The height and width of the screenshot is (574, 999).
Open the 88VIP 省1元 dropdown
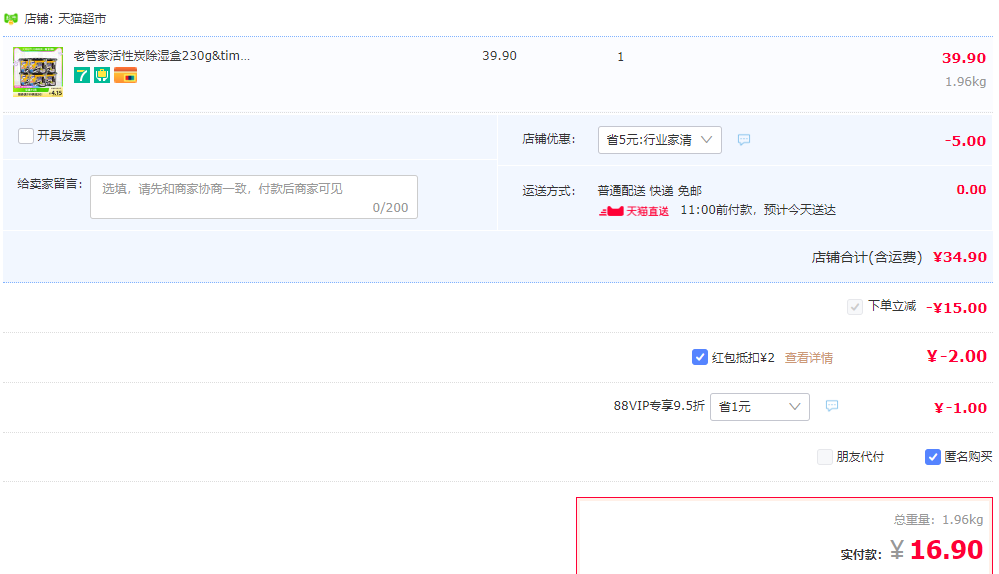[759, 406]
